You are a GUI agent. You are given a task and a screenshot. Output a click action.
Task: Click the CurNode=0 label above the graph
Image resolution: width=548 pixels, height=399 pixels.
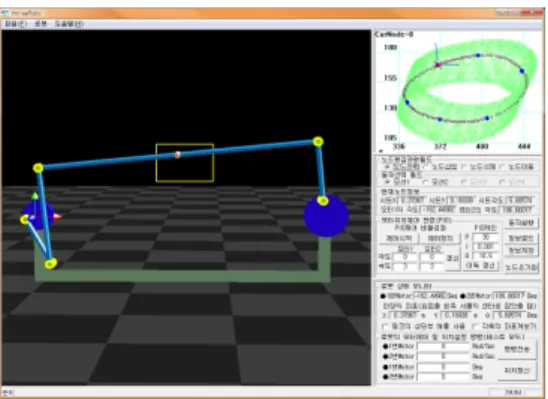tap(394, 34)
